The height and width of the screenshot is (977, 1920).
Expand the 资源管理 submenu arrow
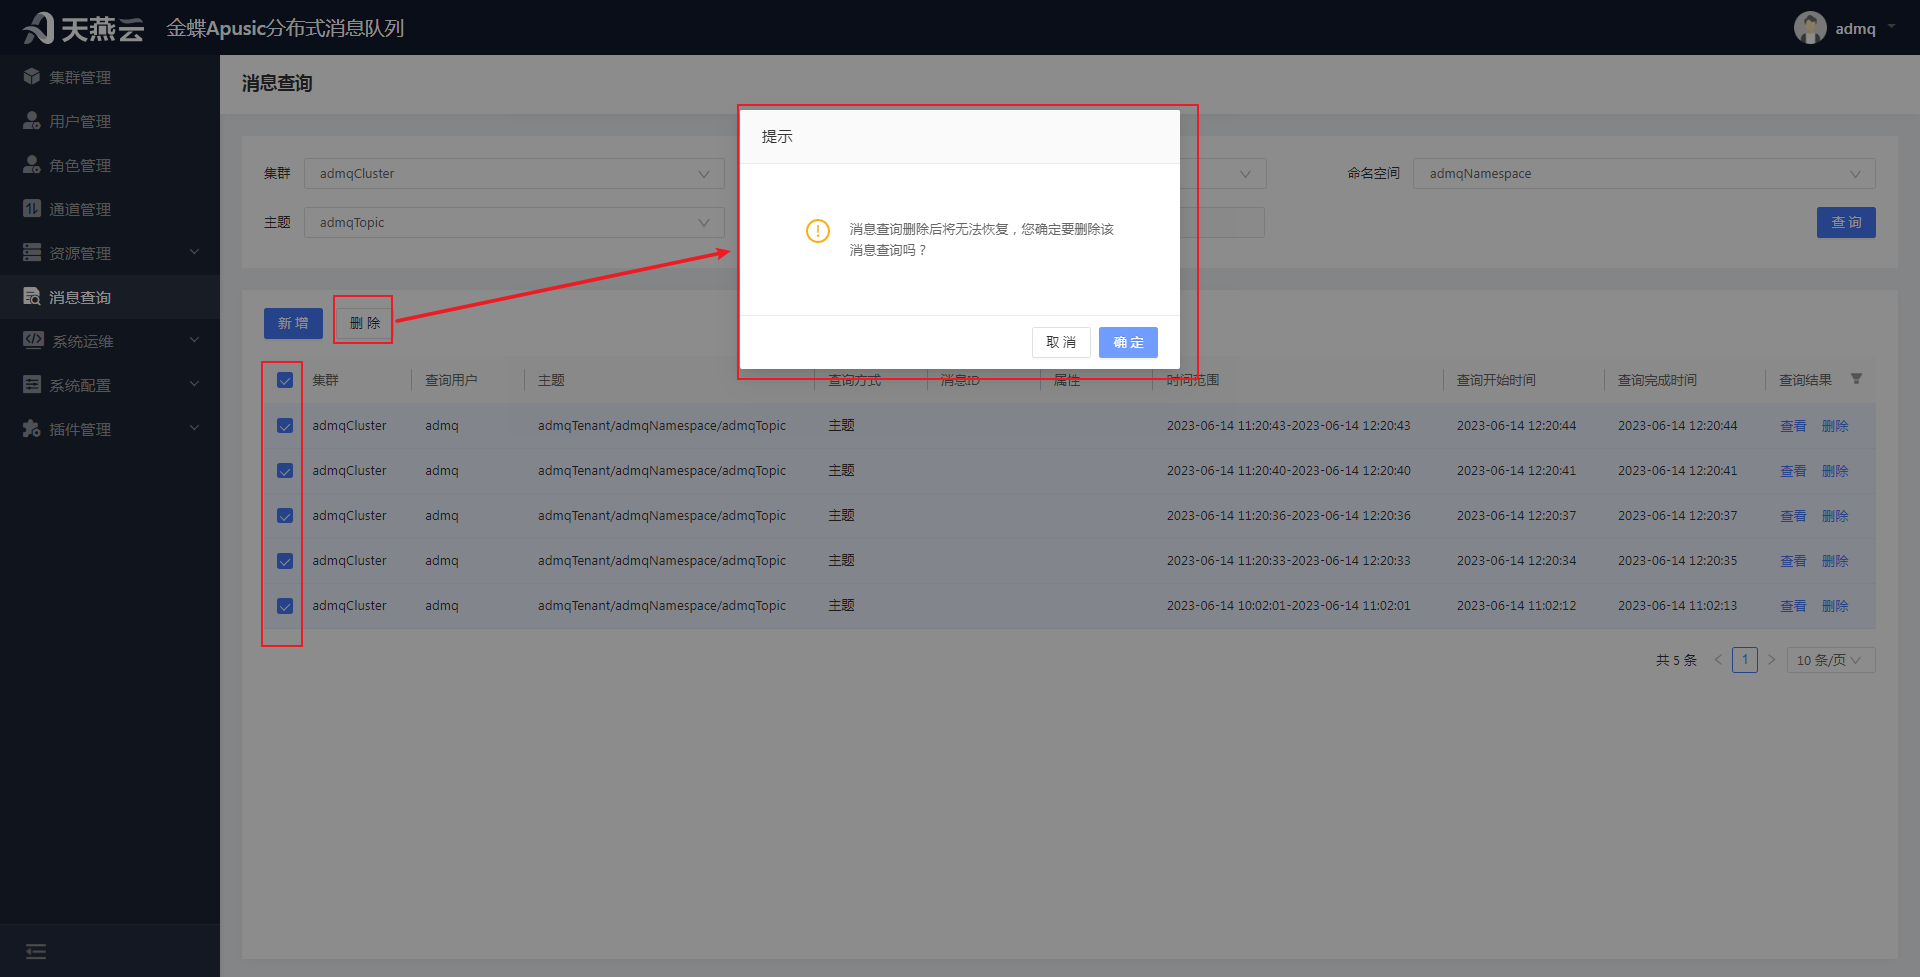click(195, 252)
